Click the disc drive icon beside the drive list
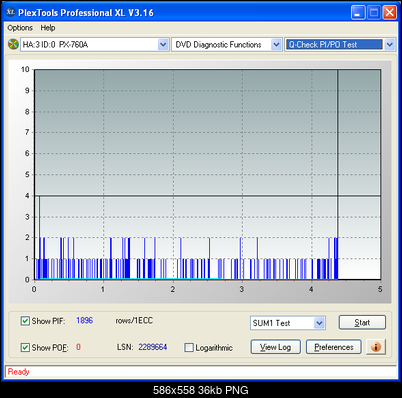 [13, 44]
